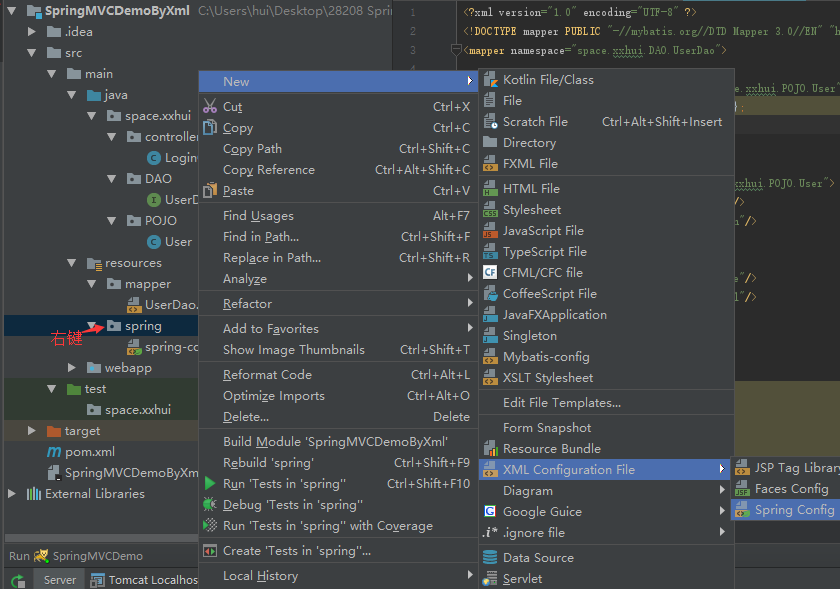Switch to Tomcat Localhost log tab
Image resolution: width=840 pixels, height=589 pixels.
[x=145, y=580]
